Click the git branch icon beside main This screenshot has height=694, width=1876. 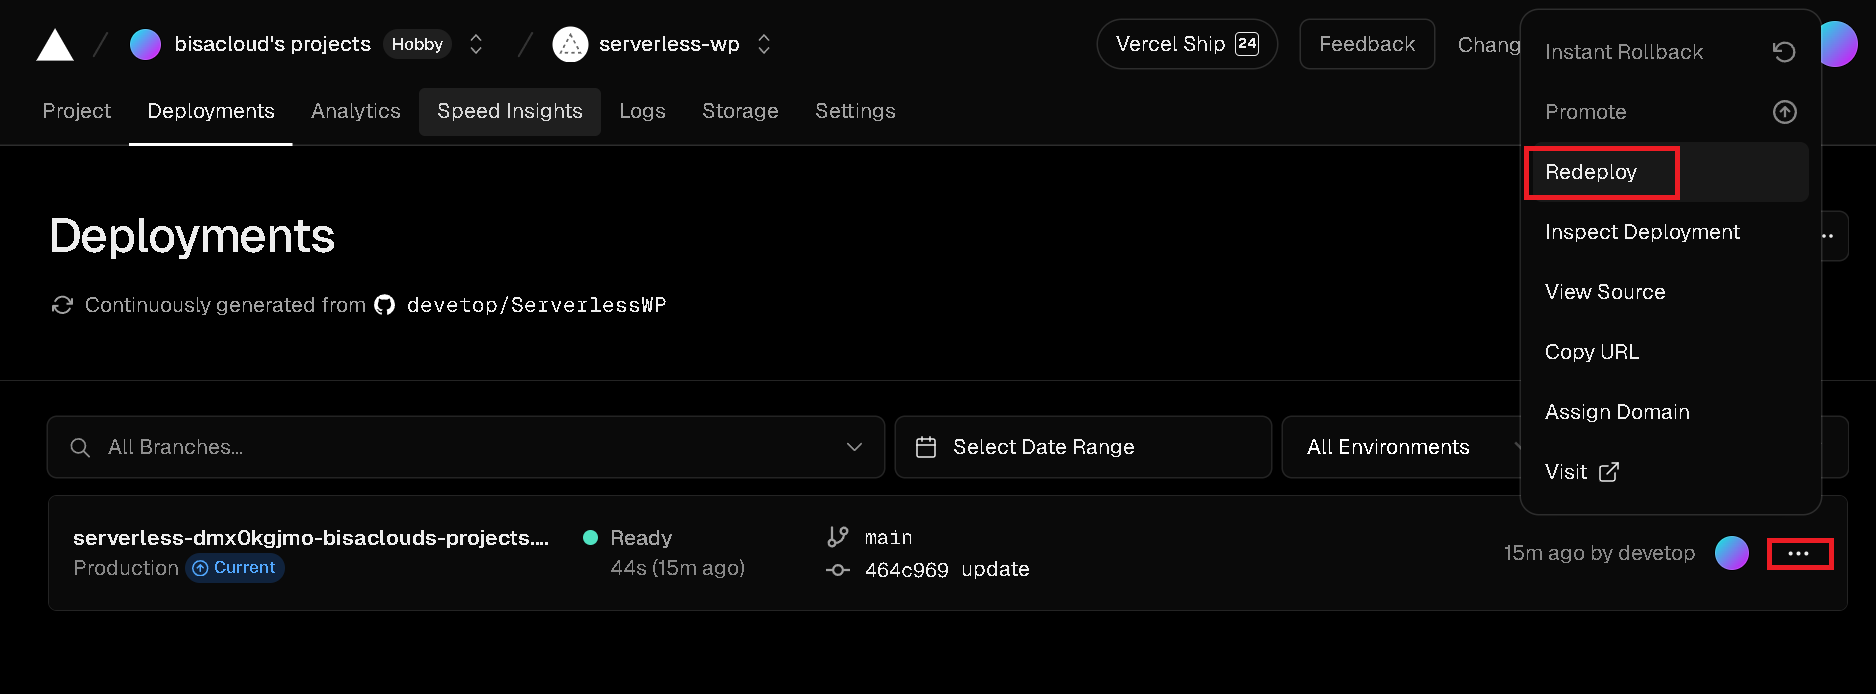838,536
